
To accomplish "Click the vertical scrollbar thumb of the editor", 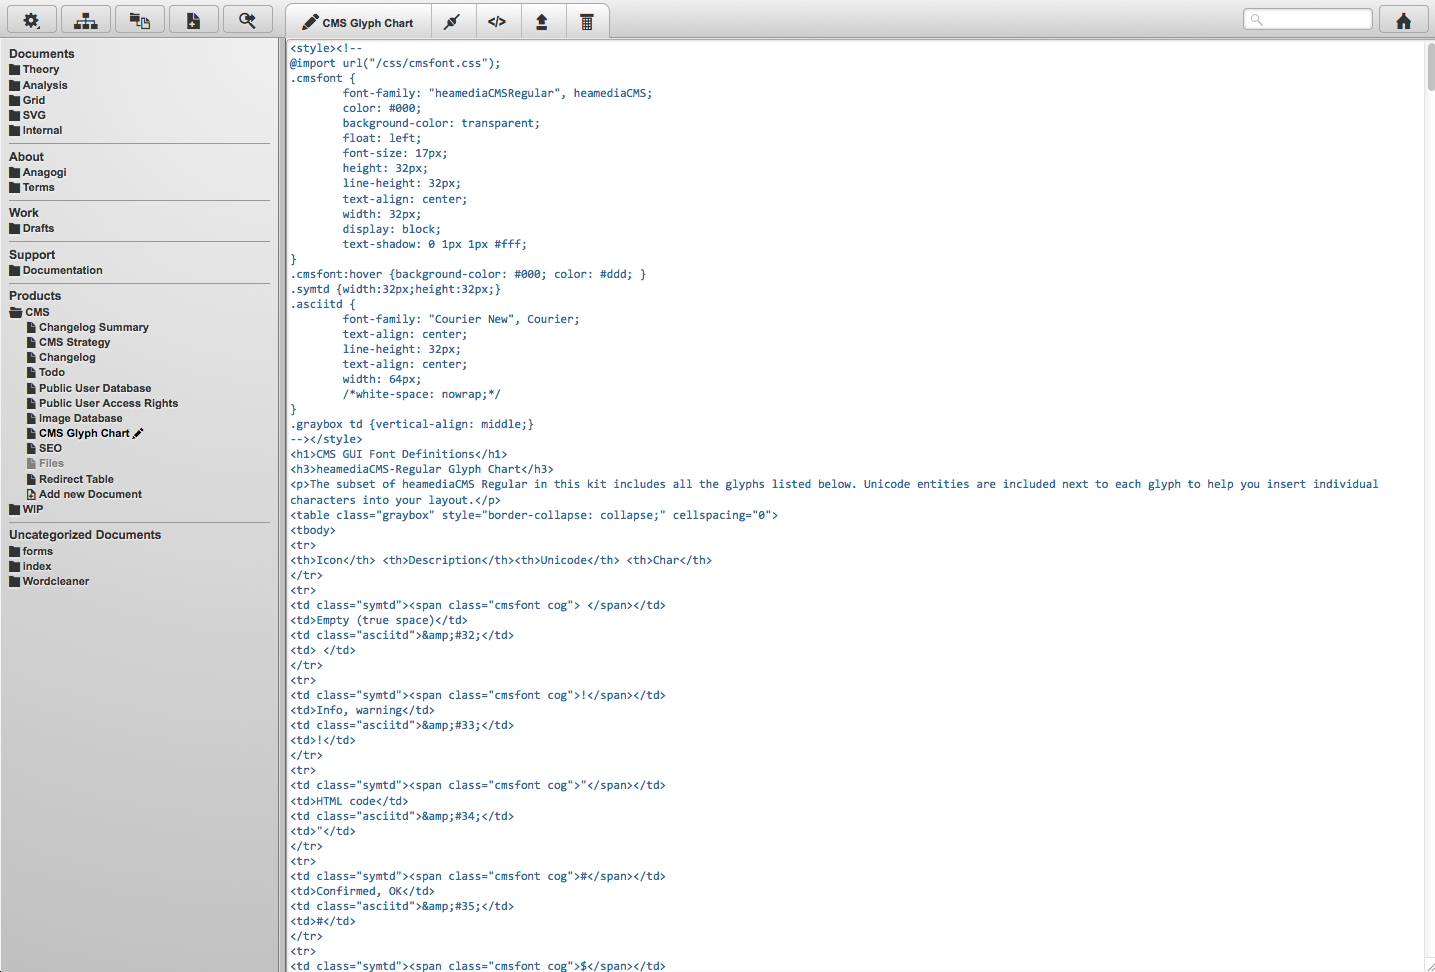I will coord(1431,67).
